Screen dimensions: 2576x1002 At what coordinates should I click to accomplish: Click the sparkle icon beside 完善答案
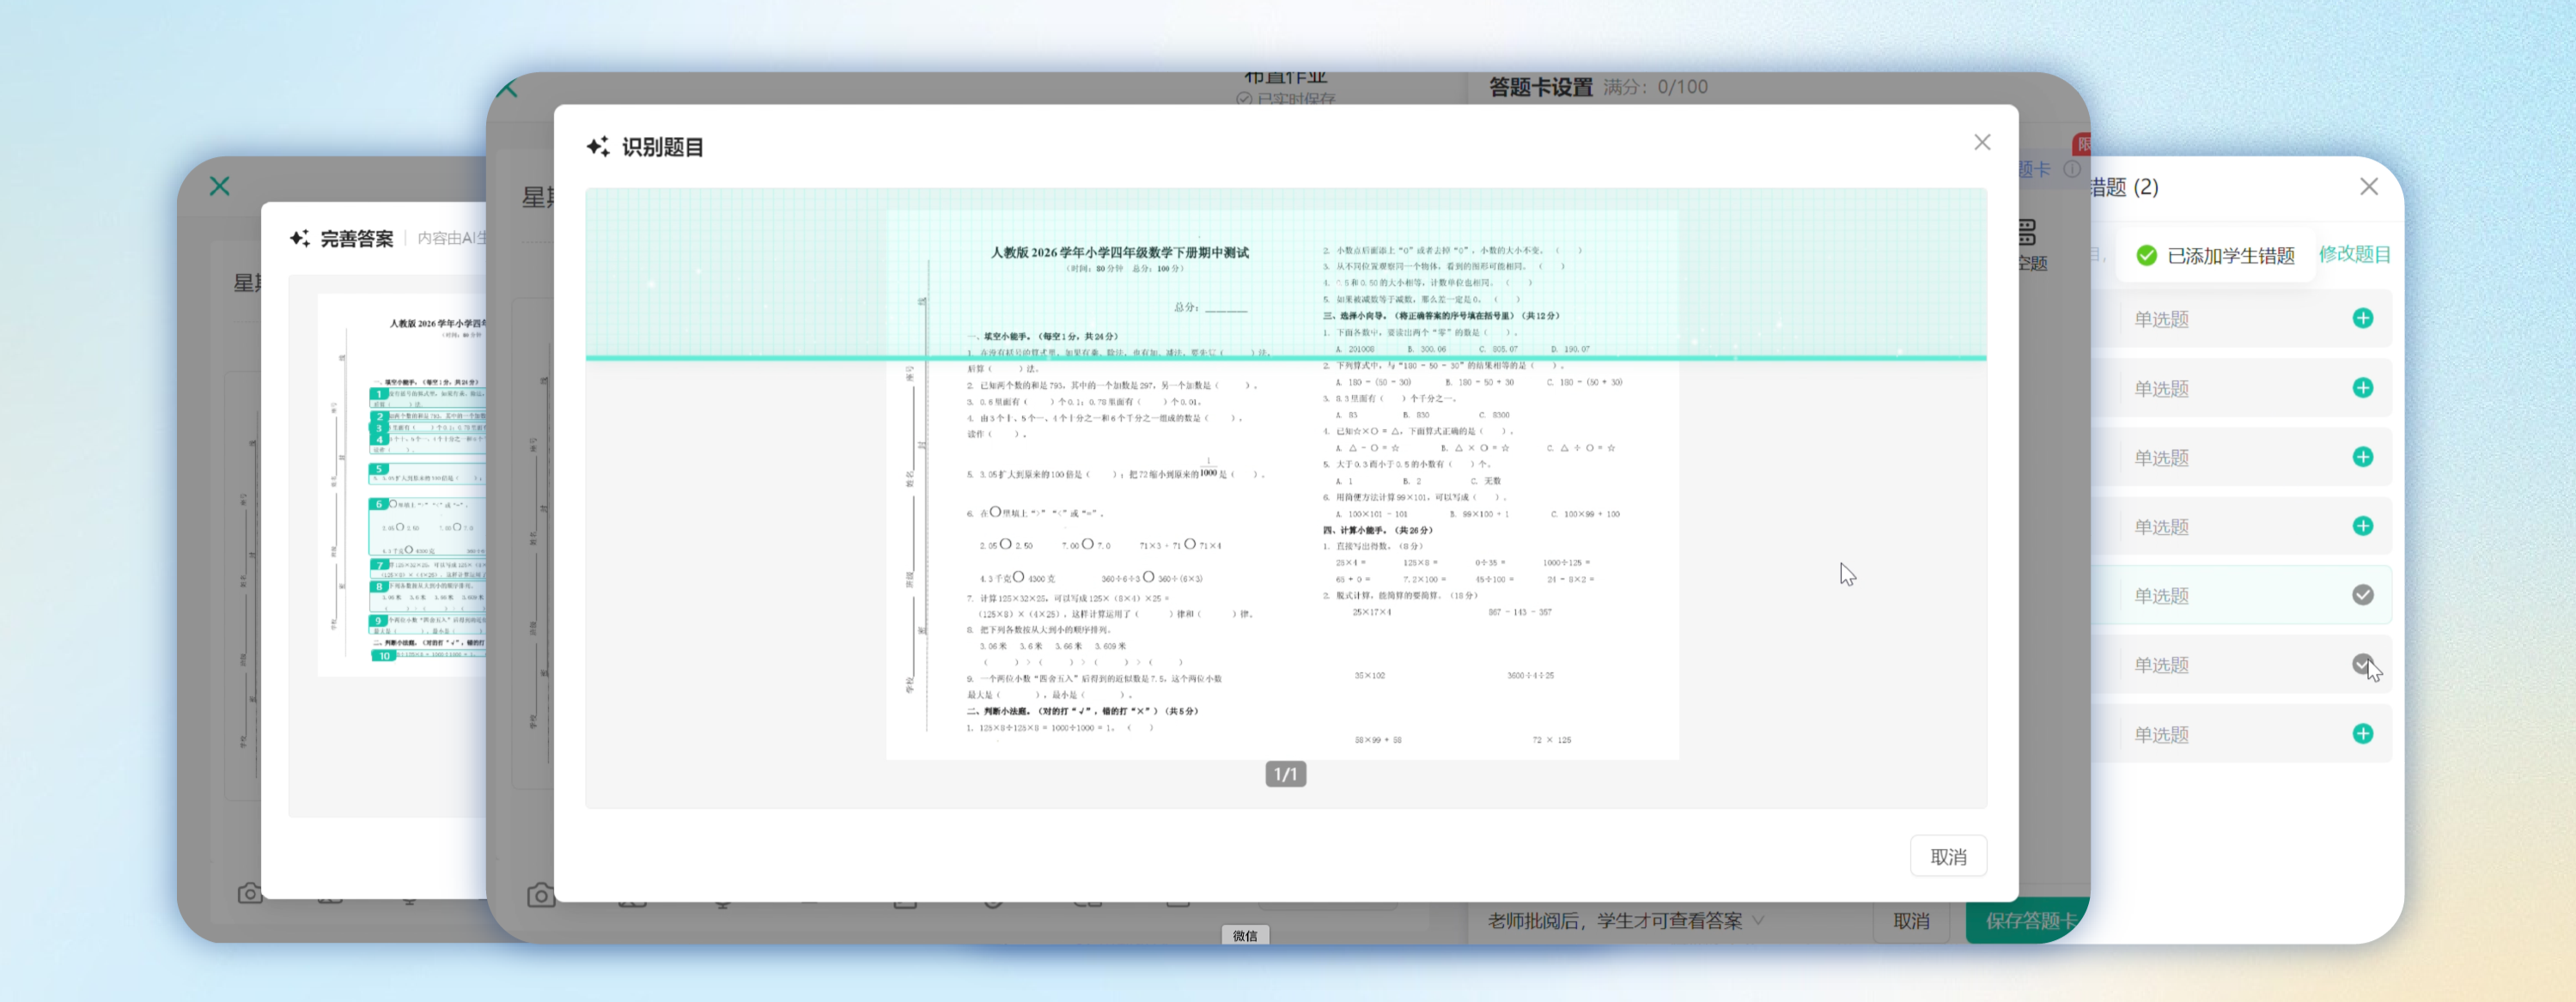[300, 238]
